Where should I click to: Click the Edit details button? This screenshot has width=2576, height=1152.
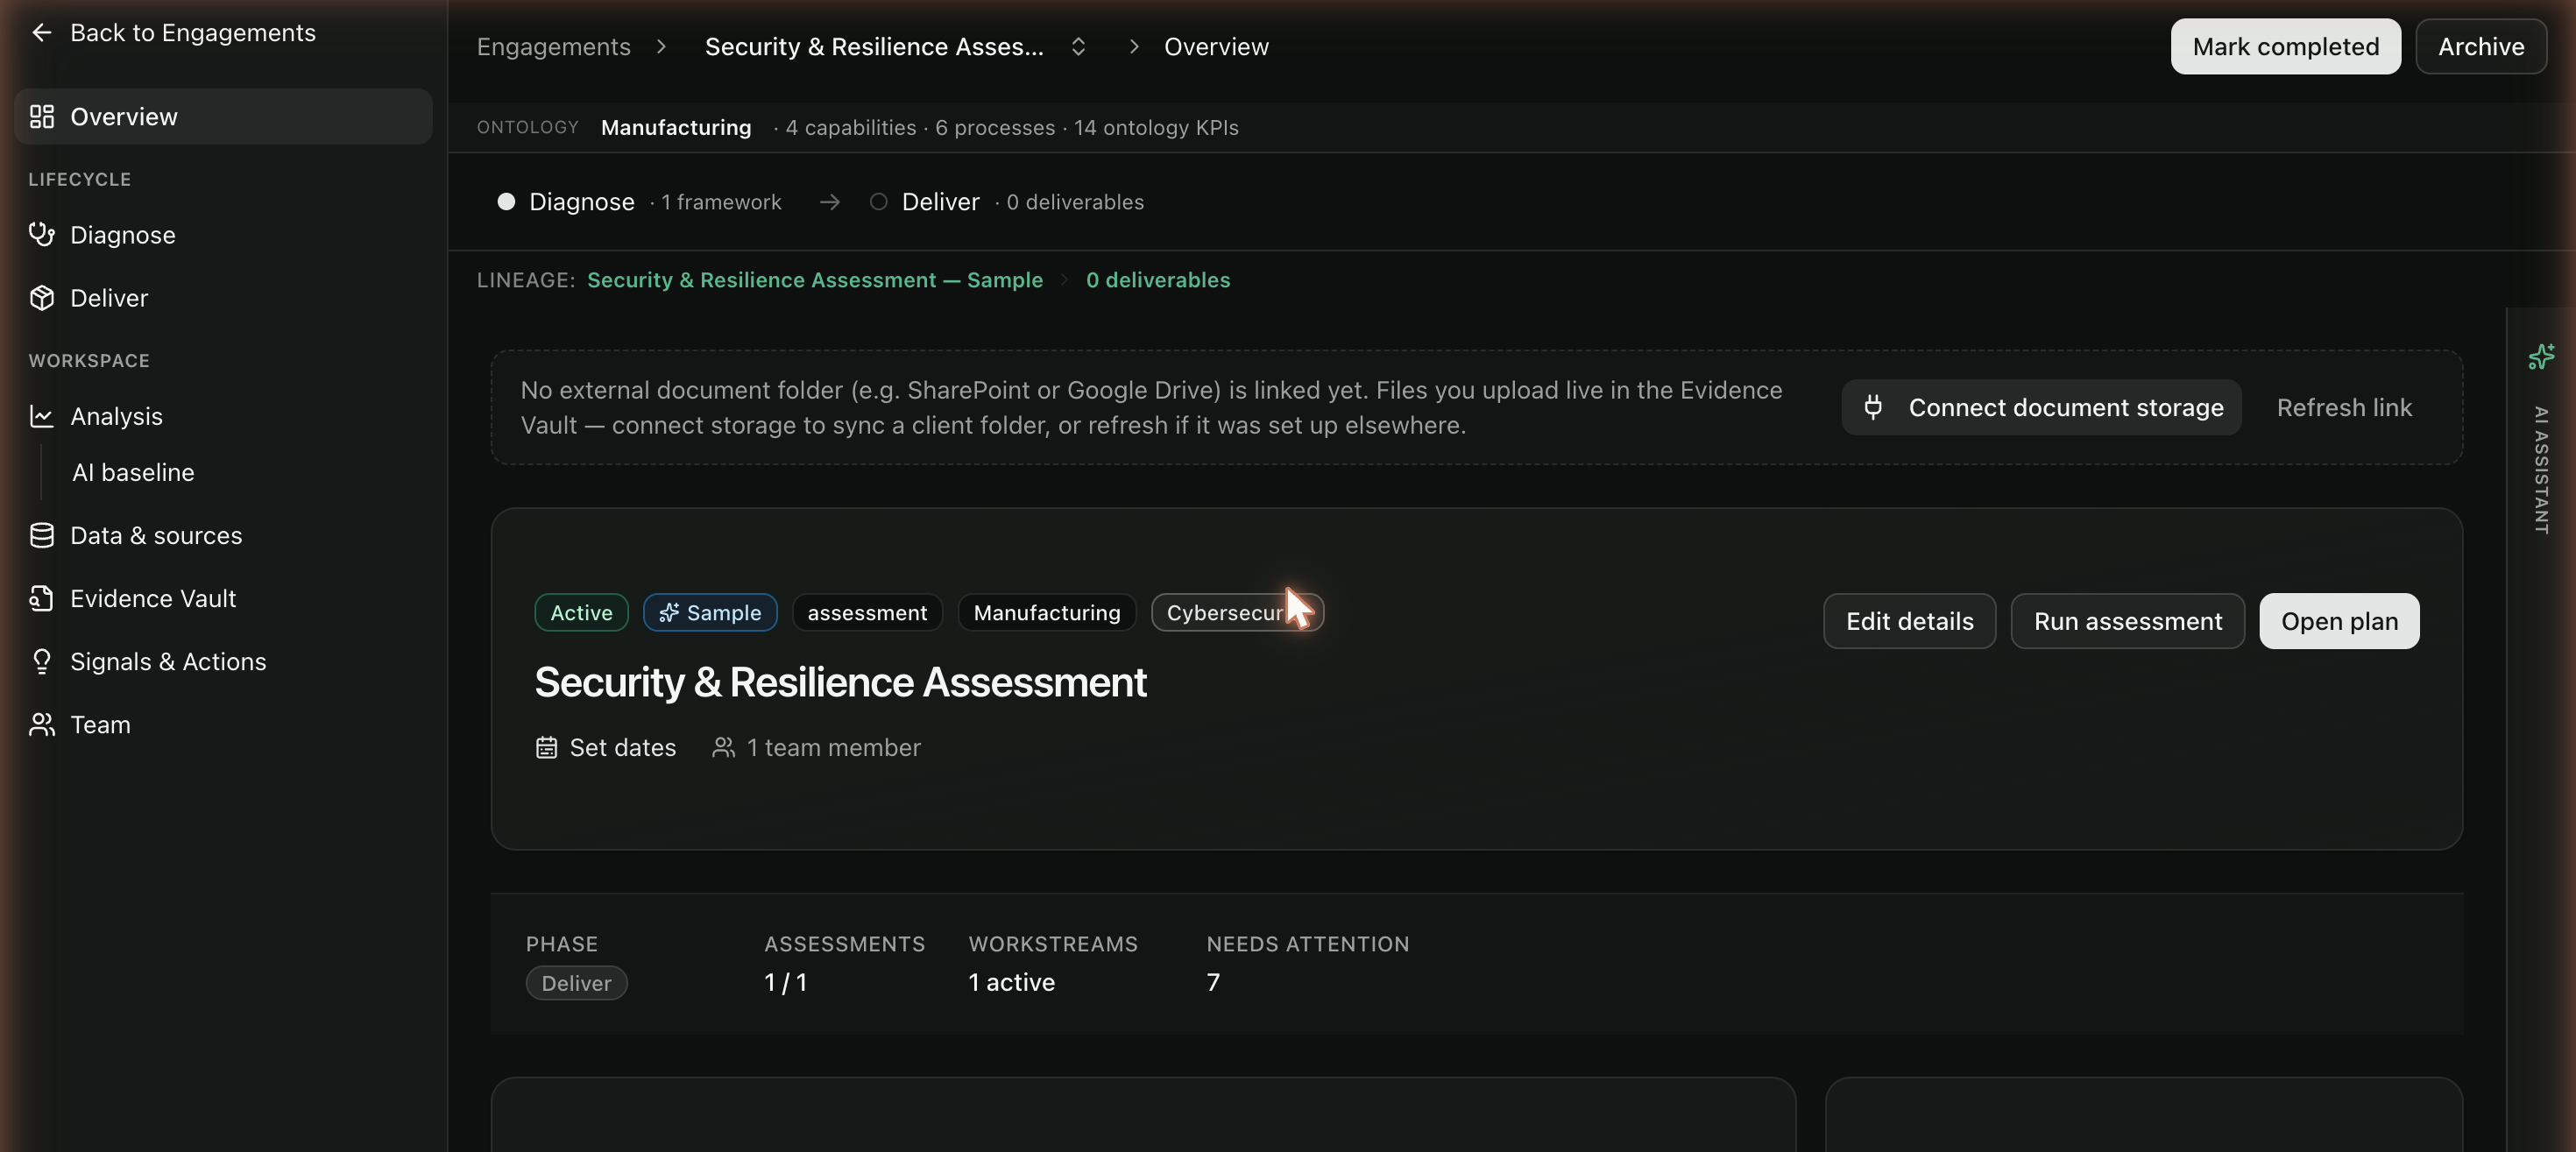point(1909,621)
